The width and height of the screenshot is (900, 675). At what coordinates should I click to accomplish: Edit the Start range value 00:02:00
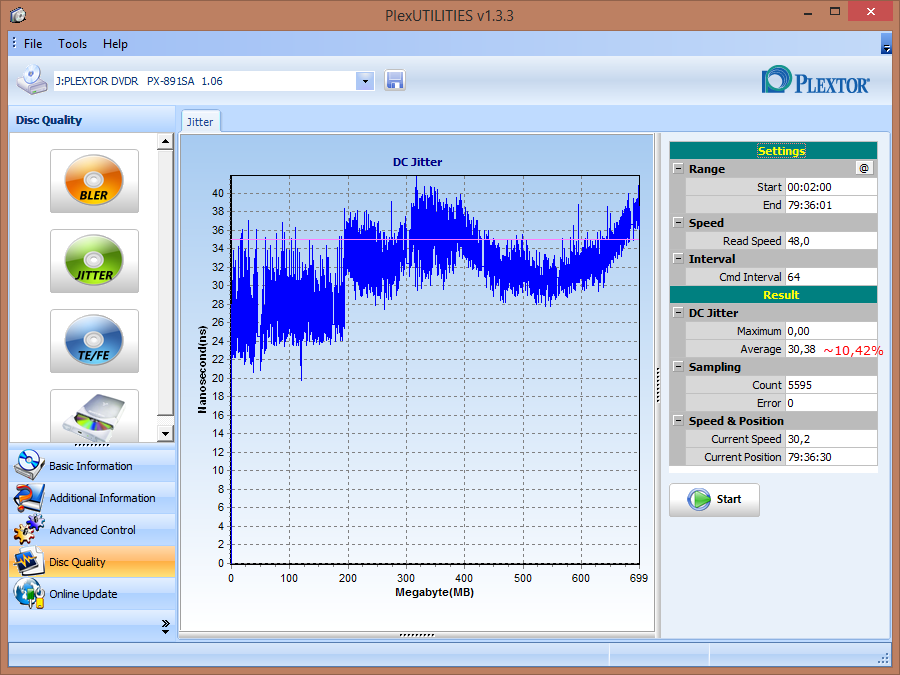831,187
